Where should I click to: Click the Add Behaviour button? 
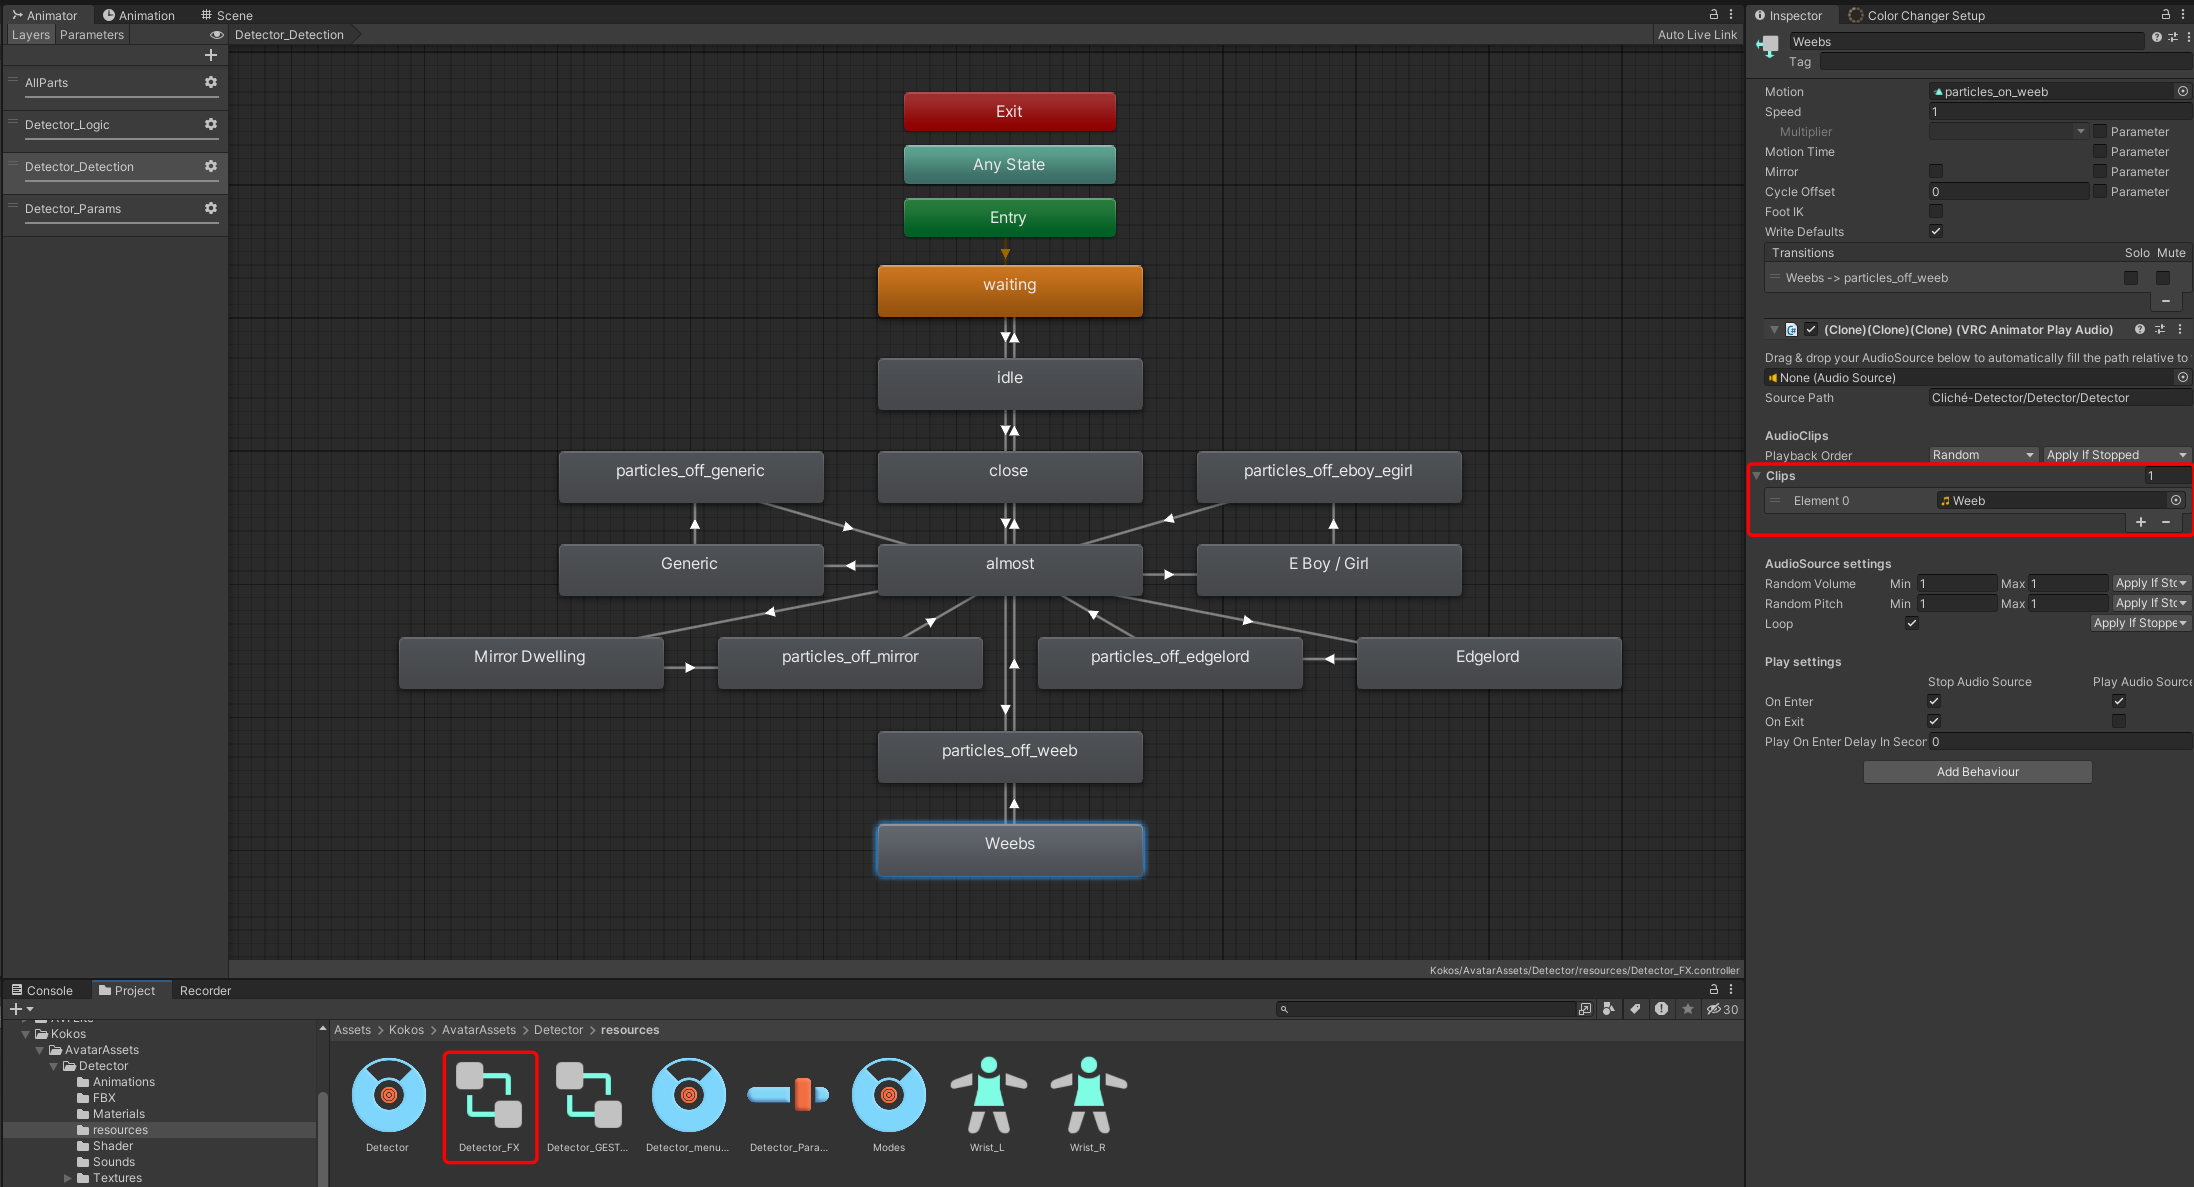coord(1977,772)
